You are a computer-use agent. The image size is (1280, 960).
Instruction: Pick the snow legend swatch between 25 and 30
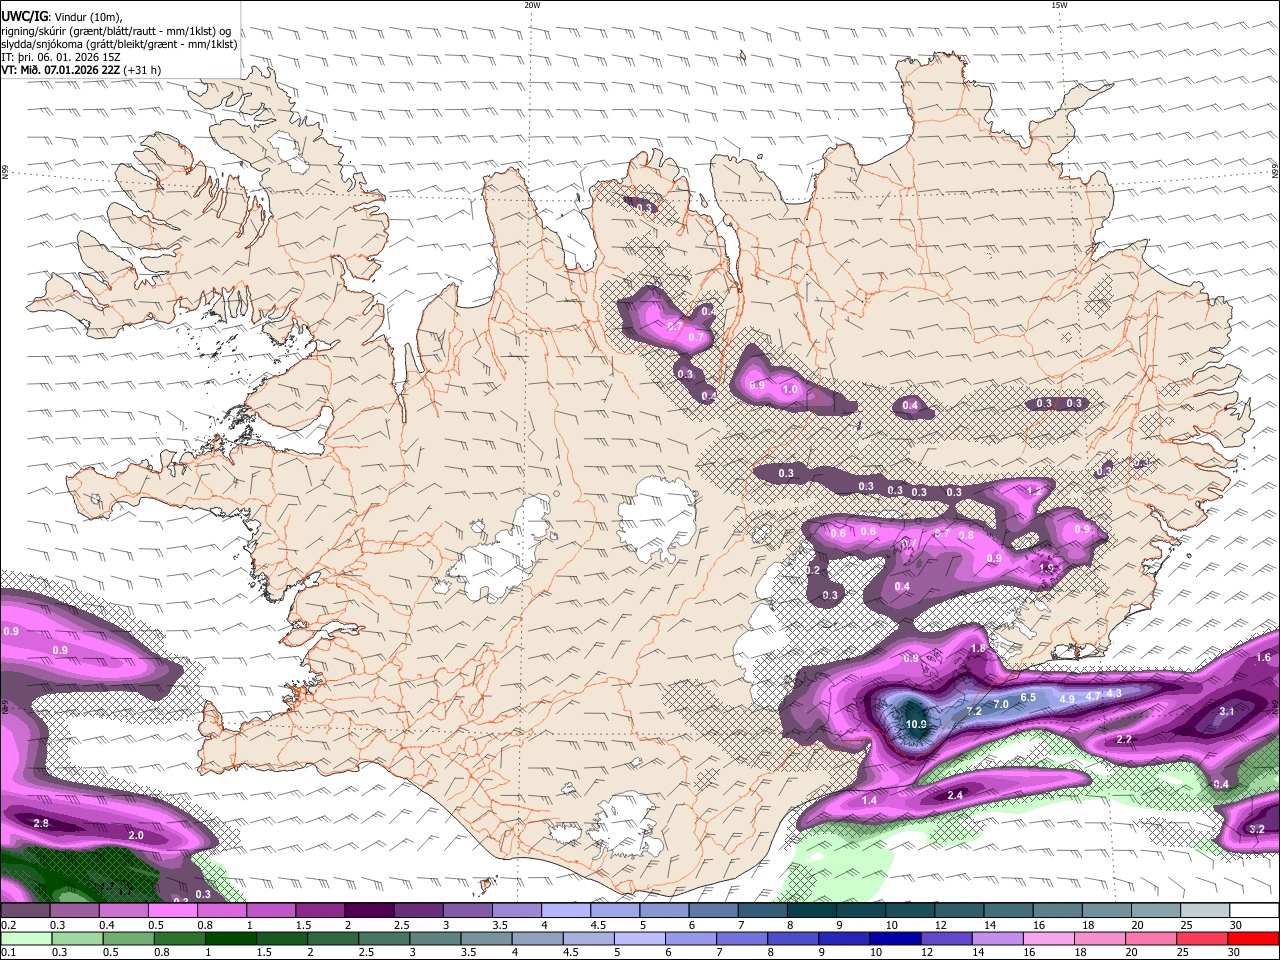pos(1204,911)
